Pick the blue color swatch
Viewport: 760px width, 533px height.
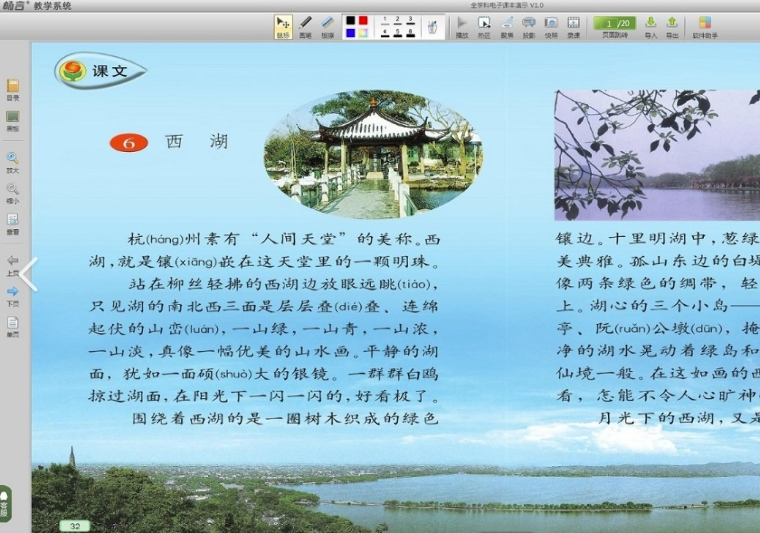point(350,33)
